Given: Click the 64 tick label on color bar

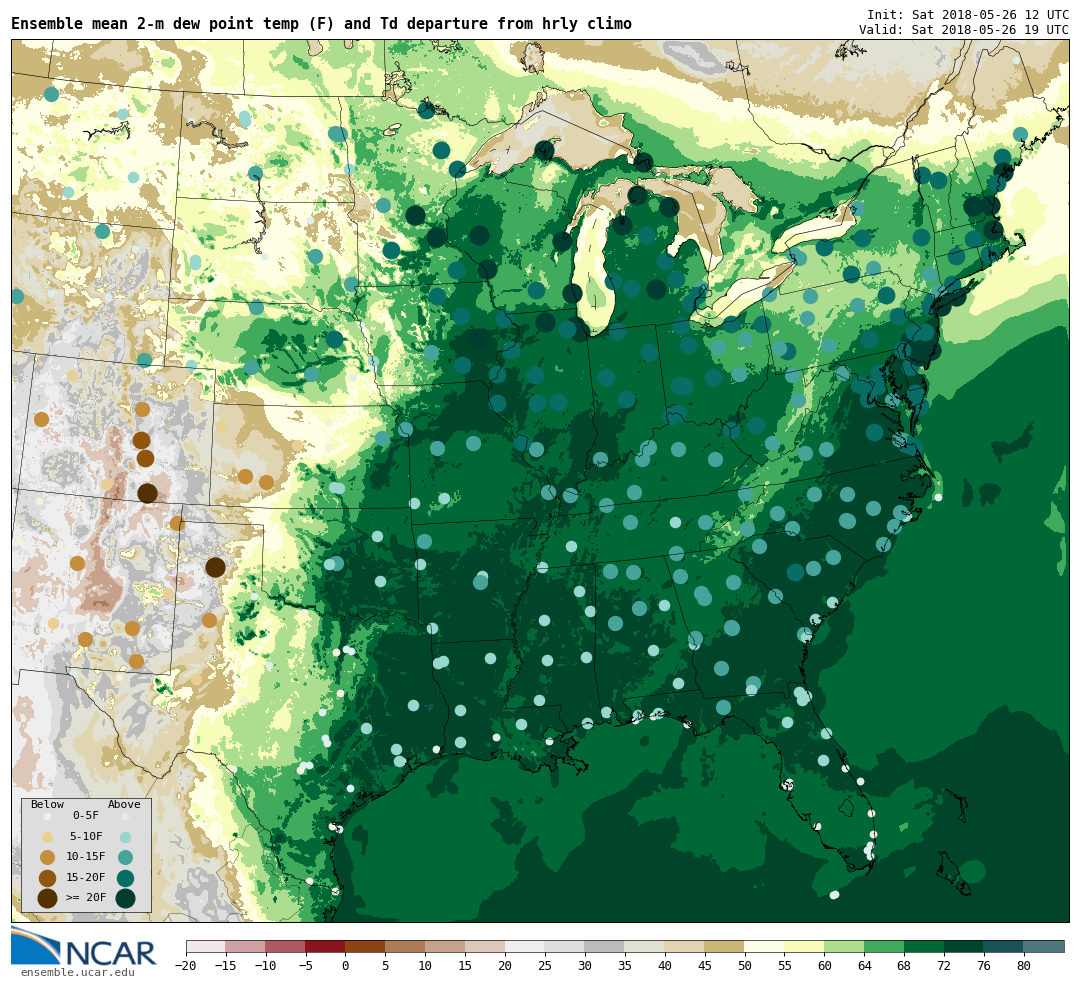Looking at the screenshot, I should 865,966.
